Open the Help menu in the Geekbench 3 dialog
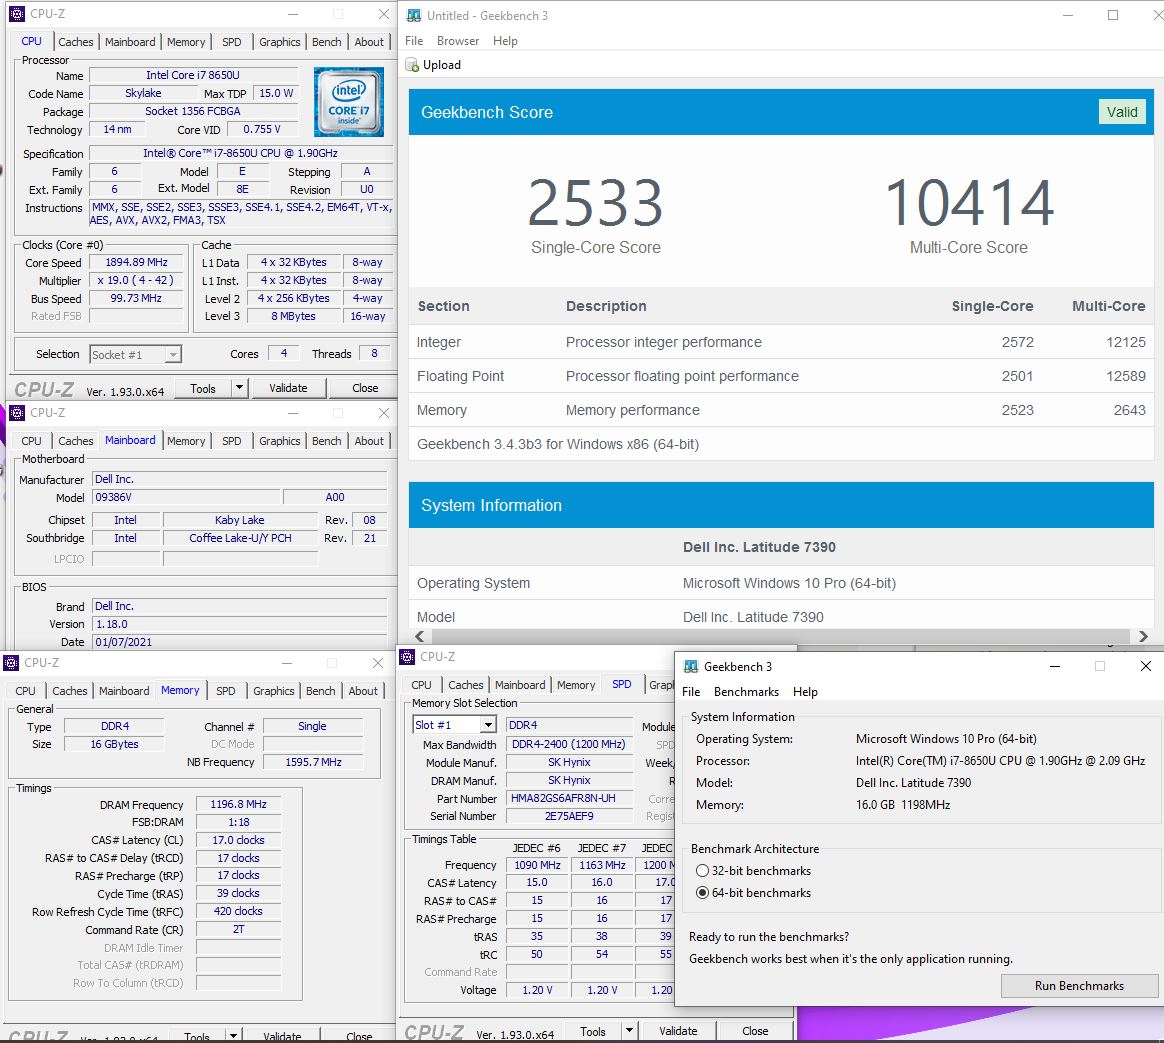1164x1043 pixels. tap(805, 692)
